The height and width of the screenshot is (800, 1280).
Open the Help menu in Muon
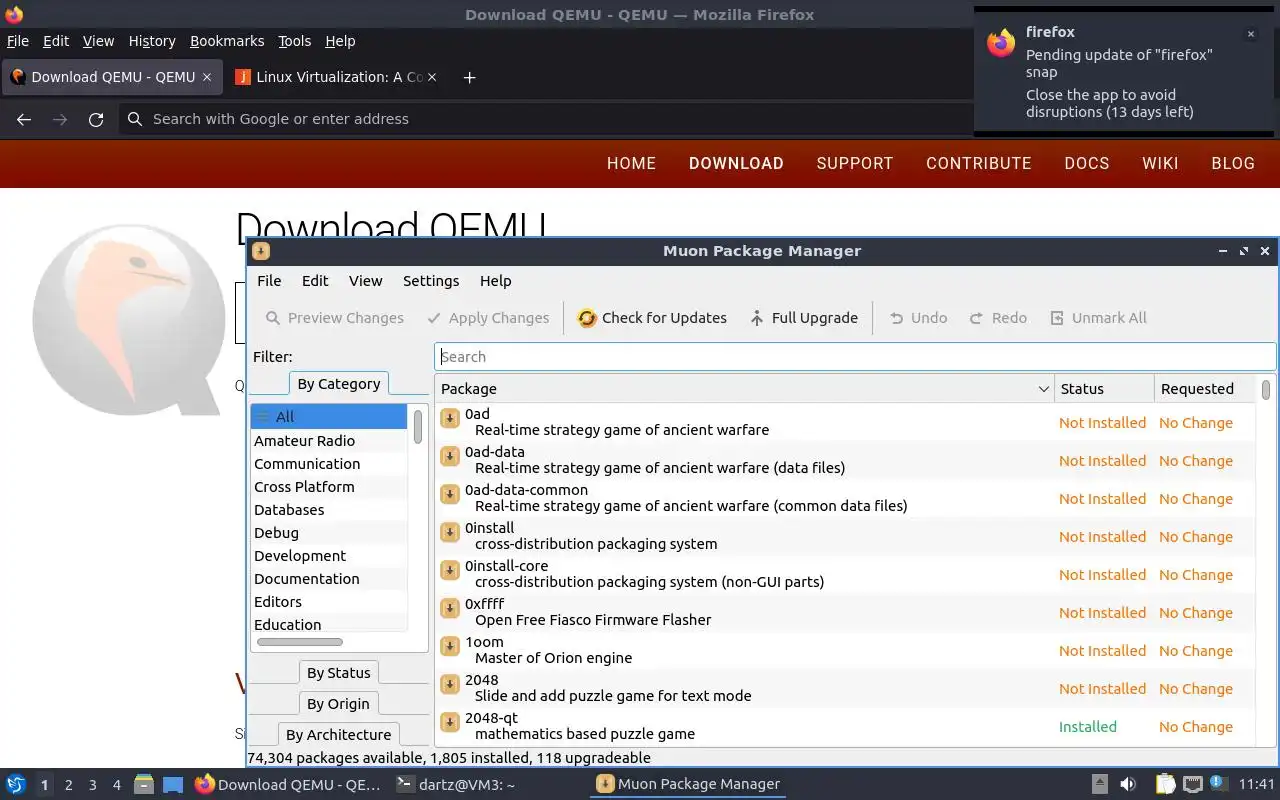tap(495, 281)
